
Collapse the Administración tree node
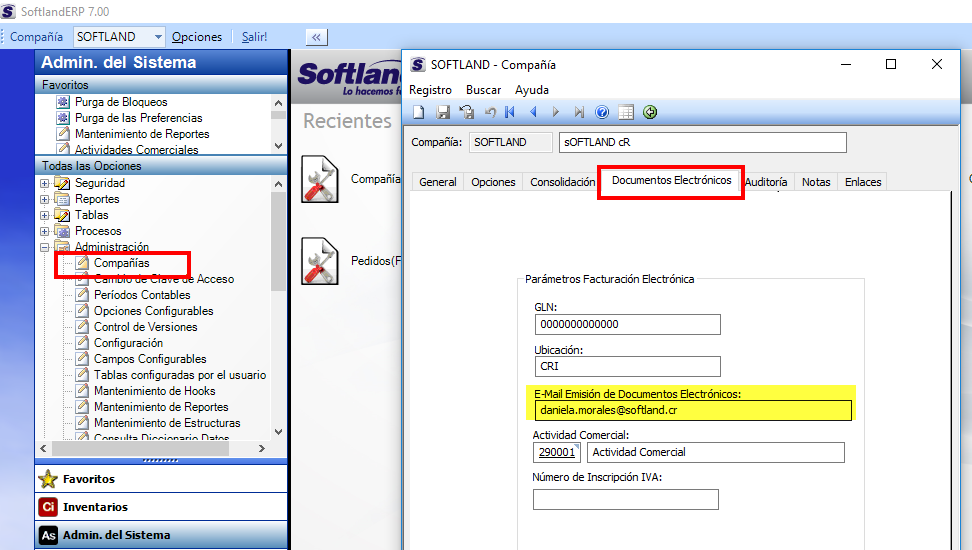pyautogui.click(x=45, y=247)
